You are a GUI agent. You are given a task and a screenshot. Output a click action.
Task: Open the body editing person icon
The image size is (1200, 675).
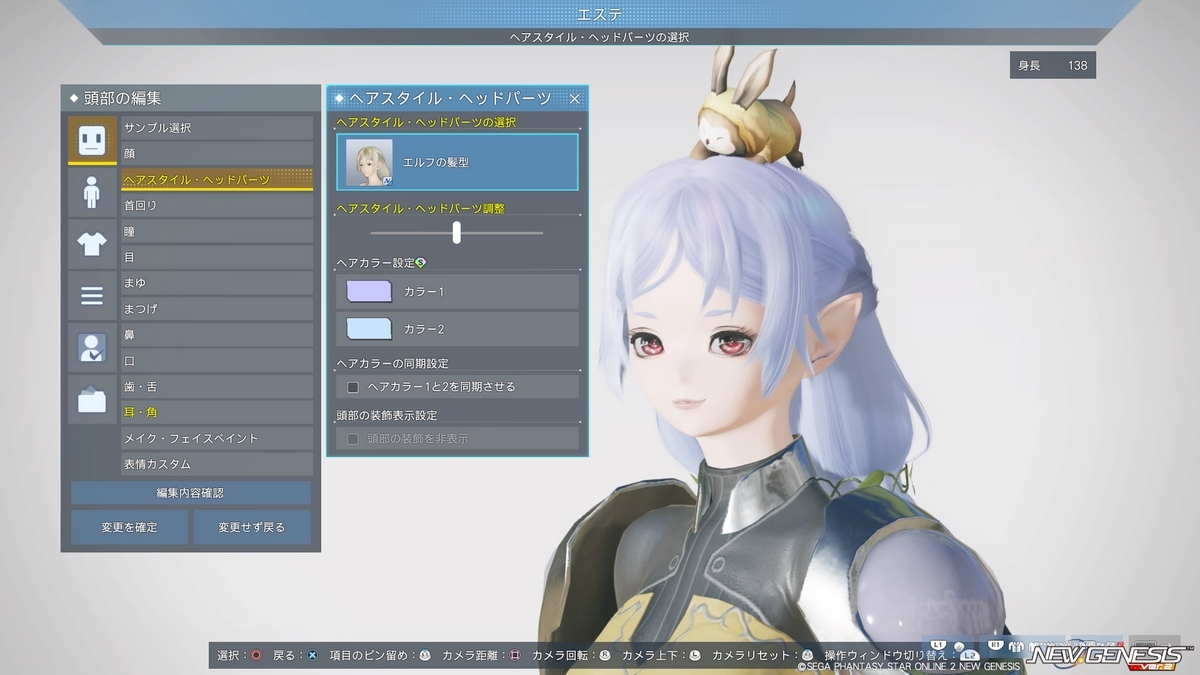click(x=92, y=192)
